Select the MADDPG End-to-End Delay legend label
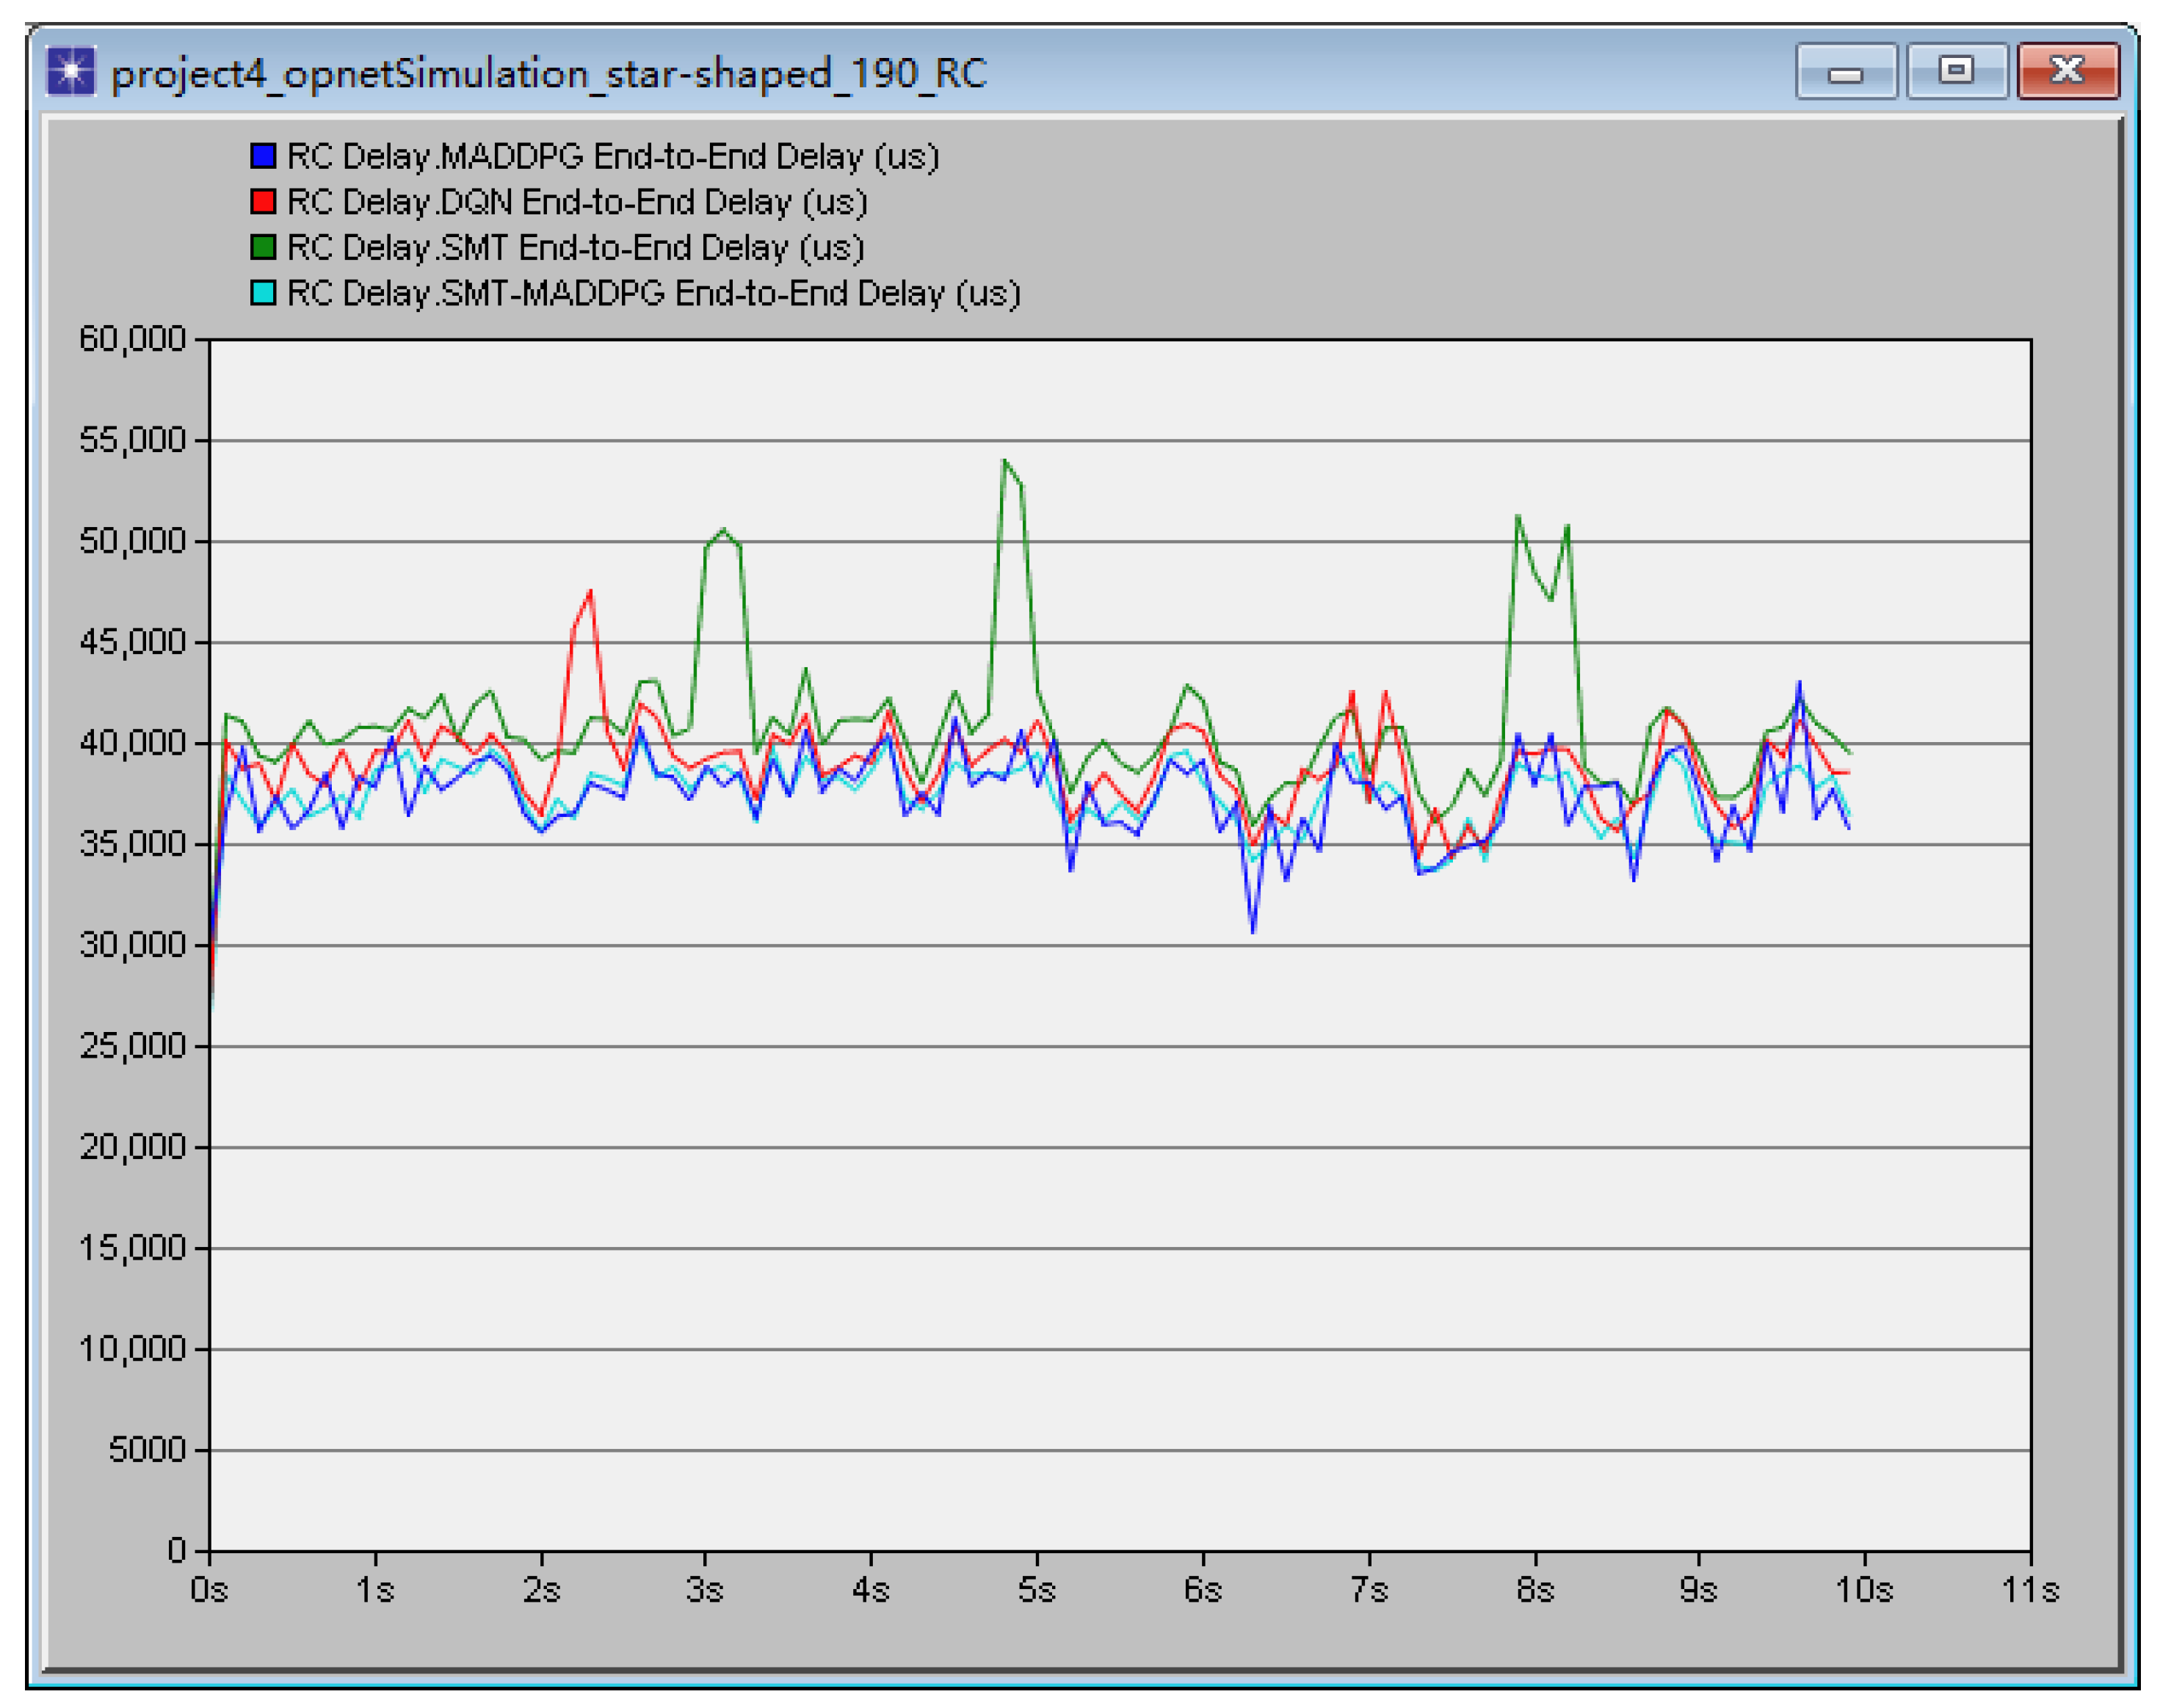 tap(612, 156)
